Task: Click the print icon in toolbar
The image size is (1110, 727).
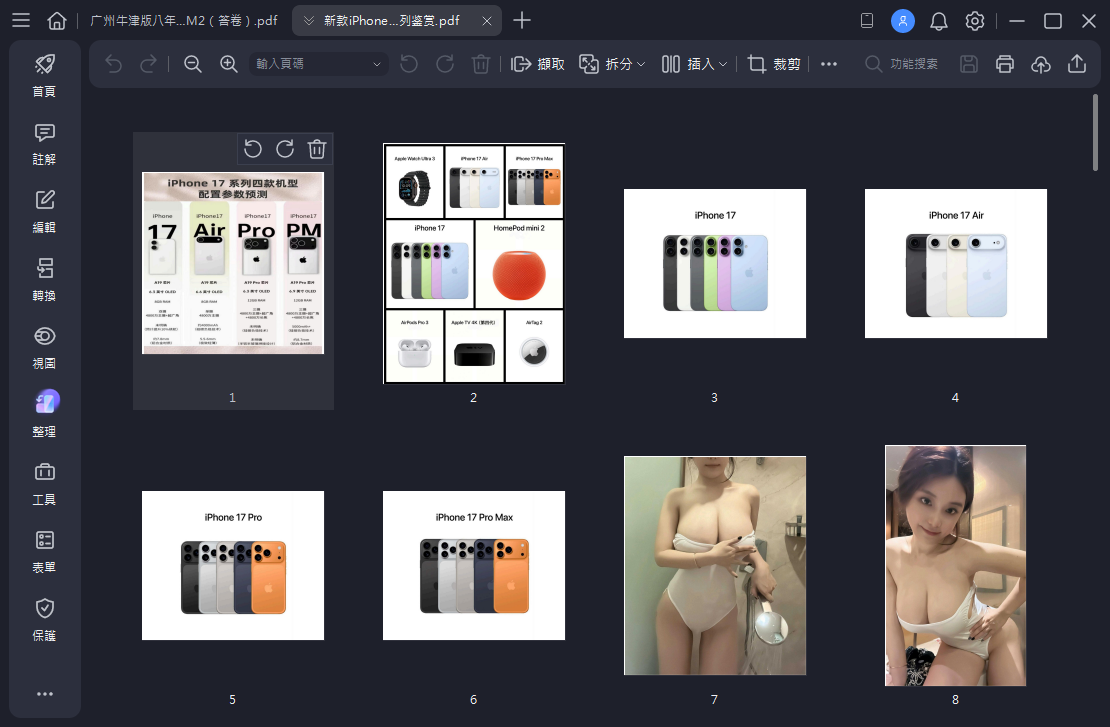Action: tap(1005, 64)
